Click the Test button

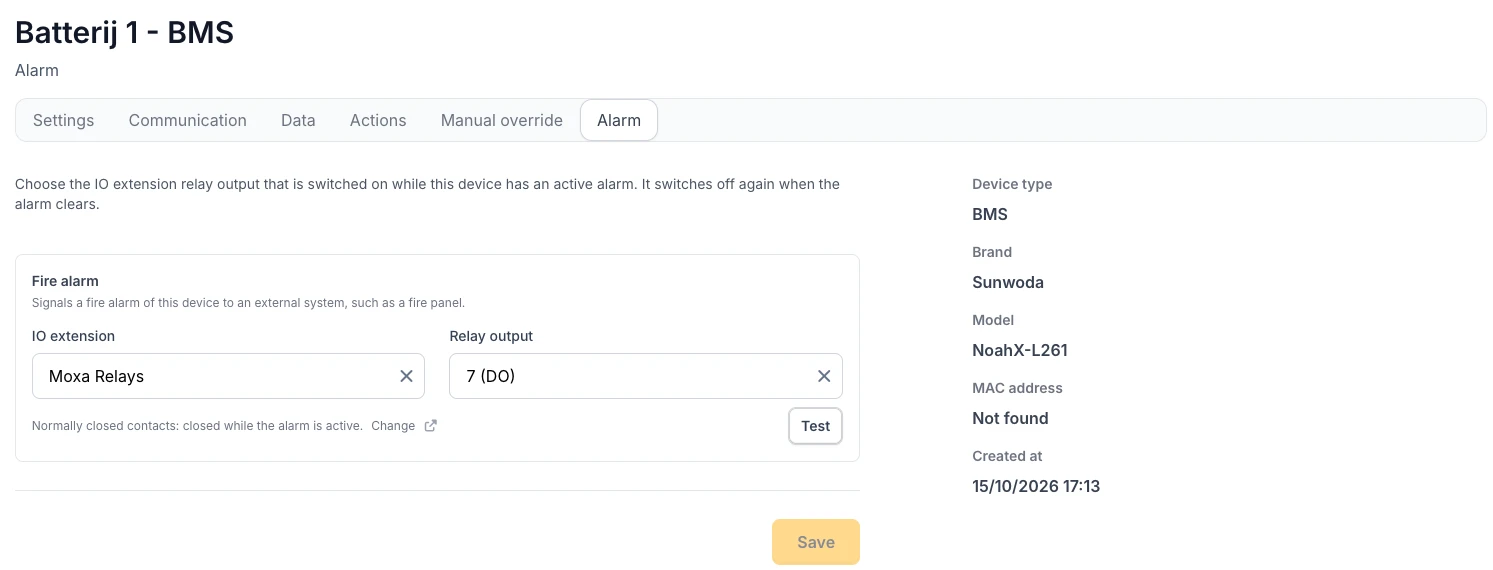(816, 426)
